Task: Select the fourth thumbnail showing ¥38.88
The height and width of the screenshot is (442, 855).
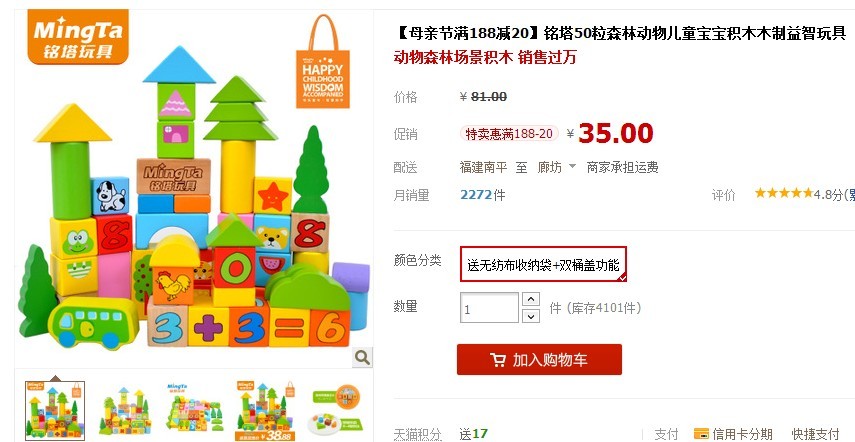Action: [x=265, y=410]
